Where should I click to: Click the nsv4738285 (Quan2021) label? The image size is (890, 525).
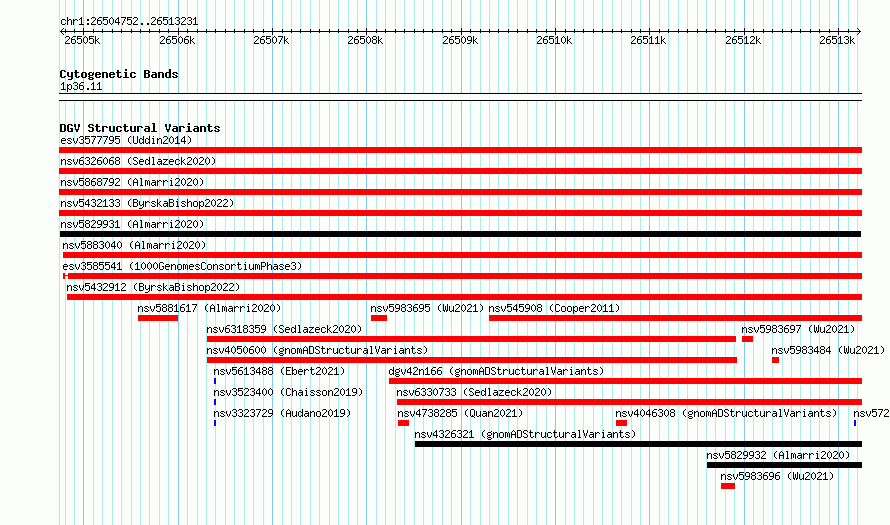(x=460, y=413)
